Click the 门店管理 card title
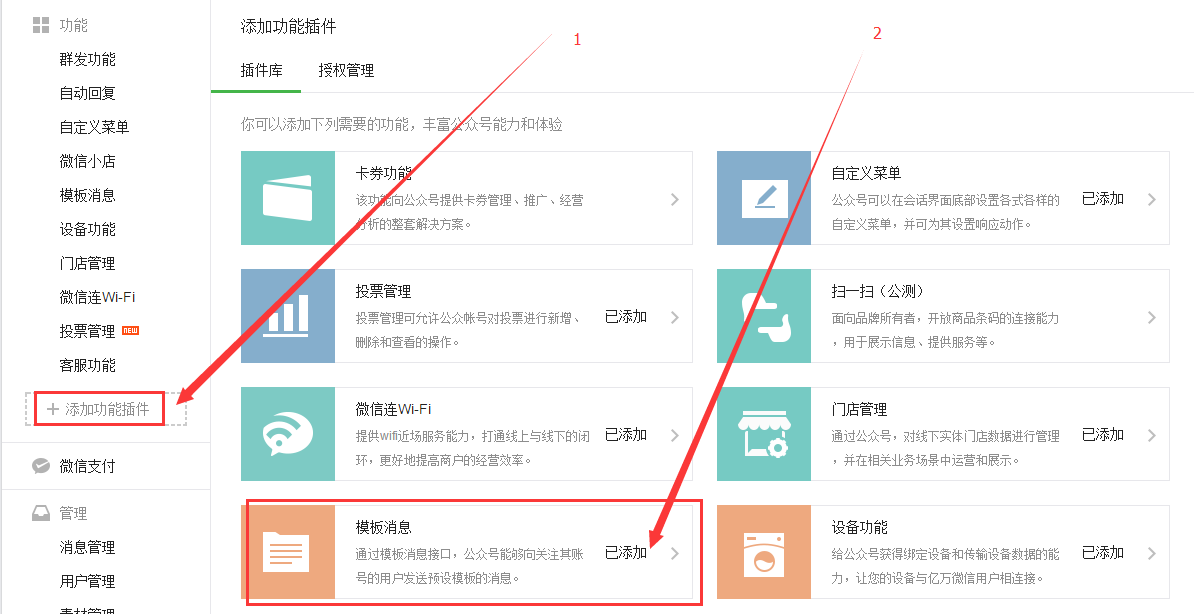Image resolution: width=1194 pixels, height=614 pixels. 860,410
